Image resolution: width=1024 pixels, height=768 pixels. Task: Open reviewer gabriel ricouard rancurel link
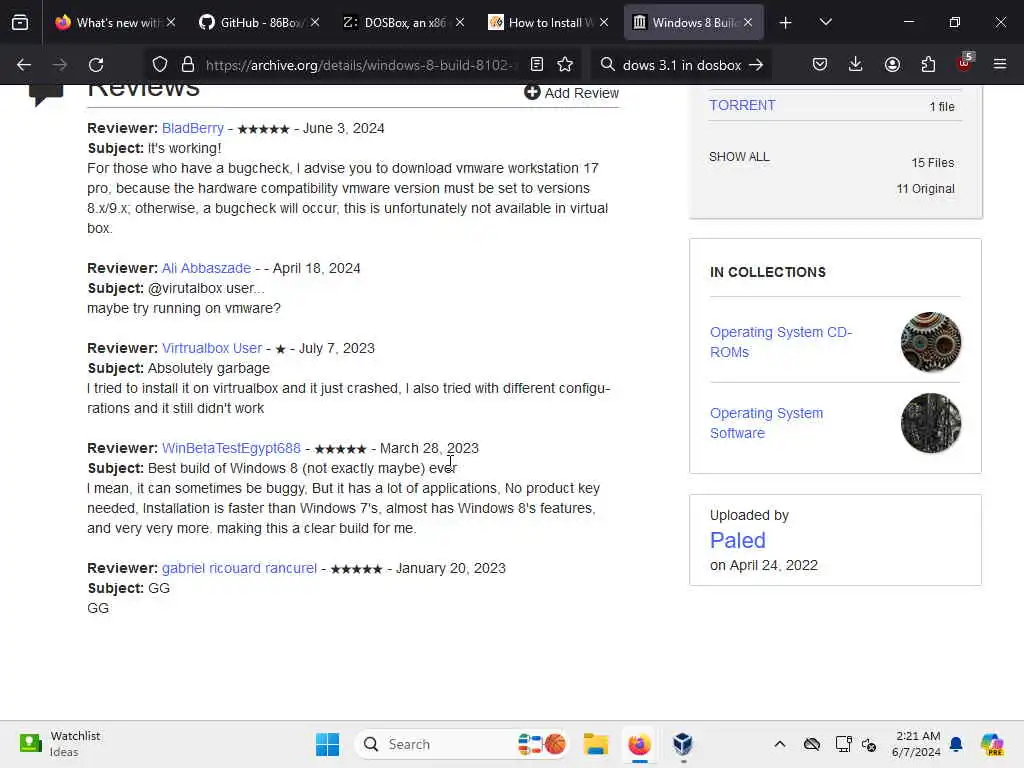(239, 568)
